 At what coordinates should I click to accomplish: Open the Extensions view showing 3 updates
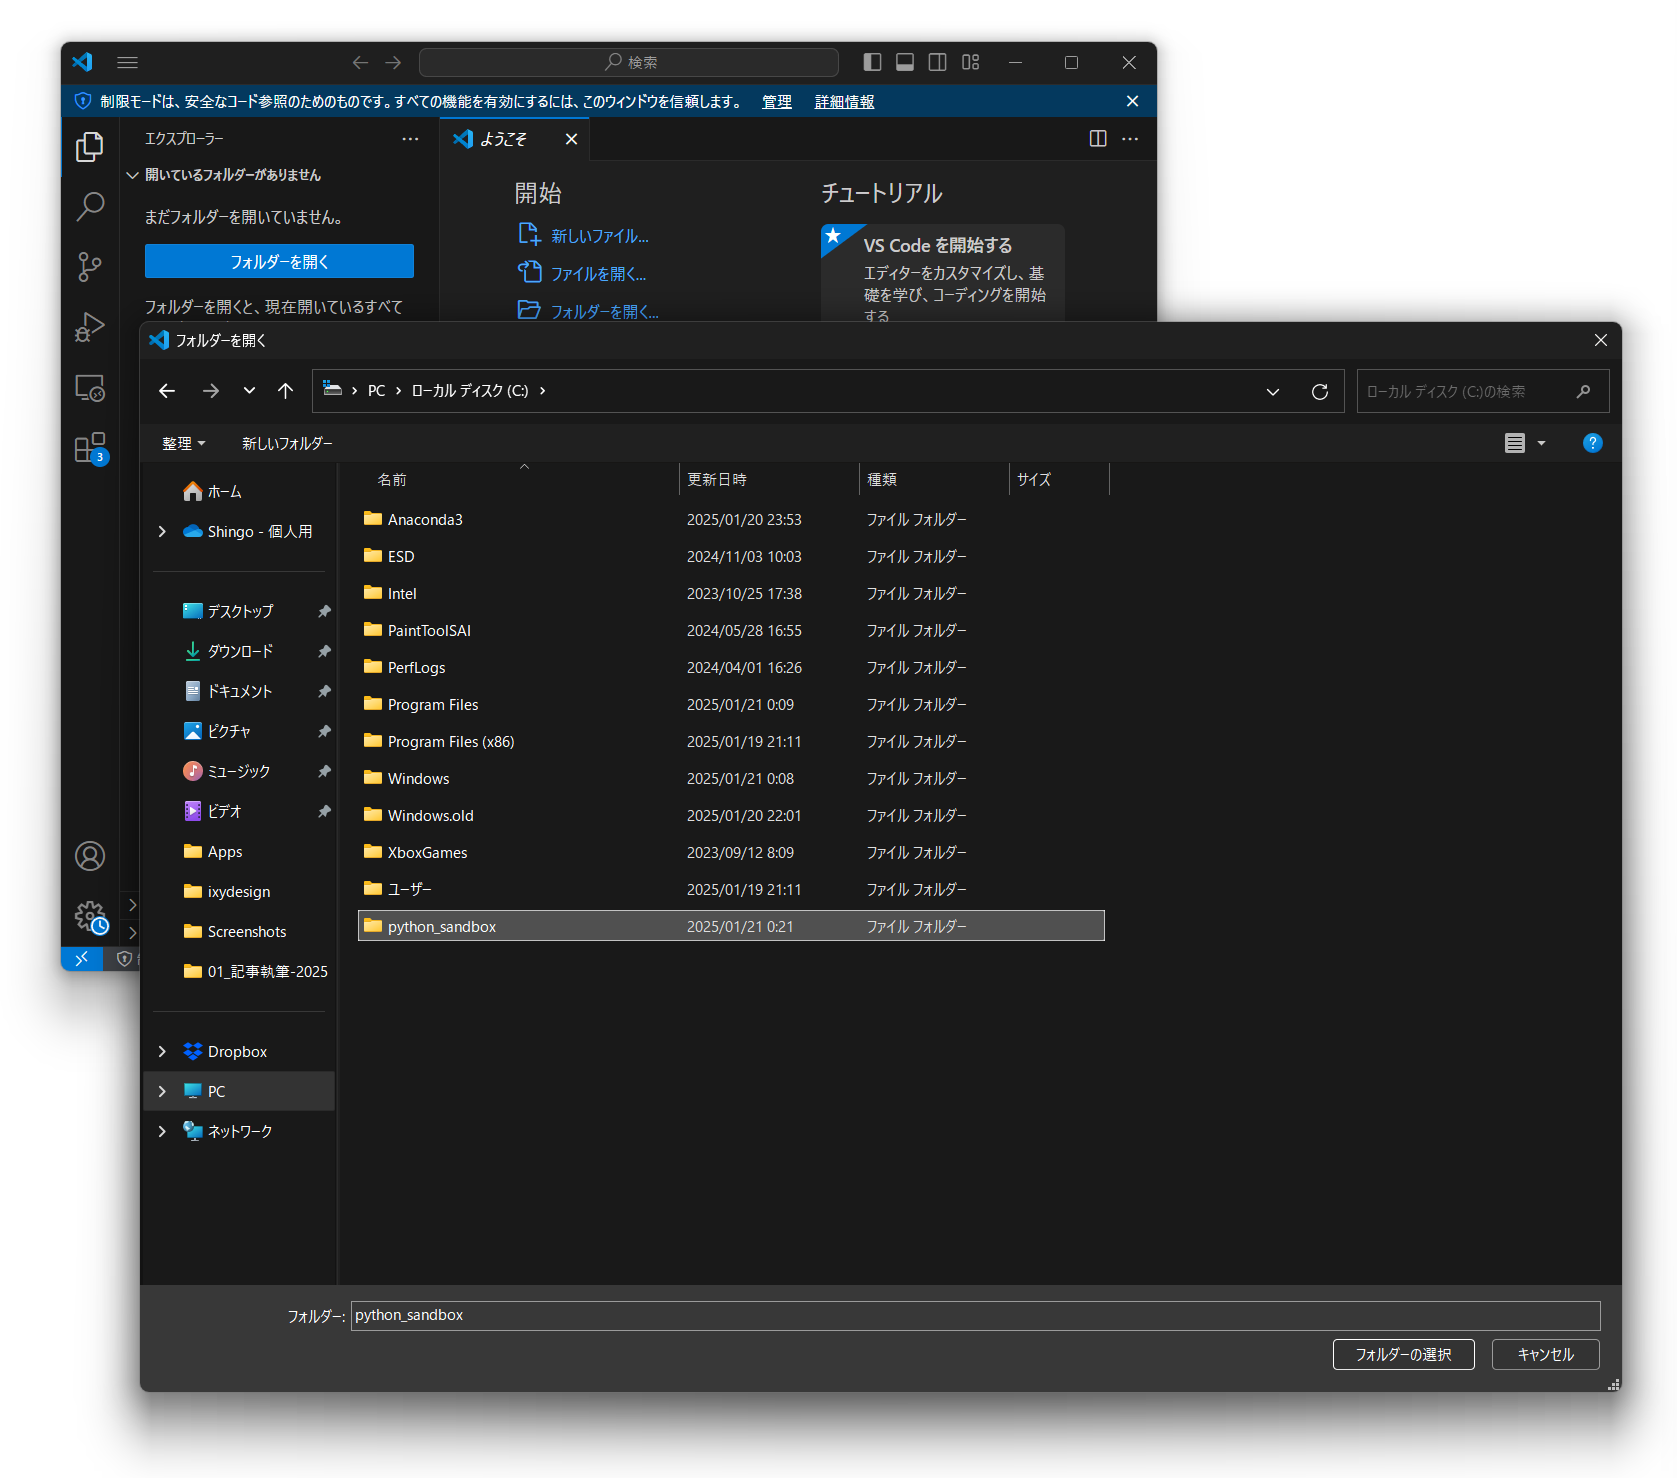coord(90,447)
